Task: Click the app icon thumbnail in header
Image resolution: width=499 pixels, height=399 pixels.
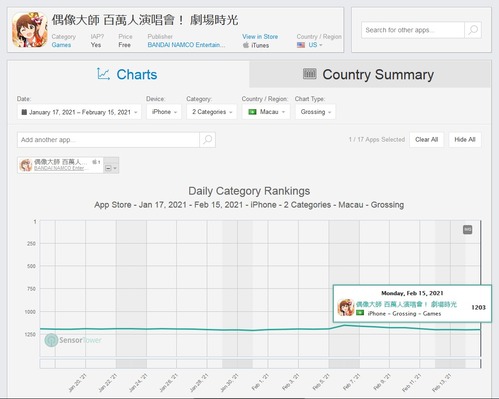Action: click(x=30, y=30)
